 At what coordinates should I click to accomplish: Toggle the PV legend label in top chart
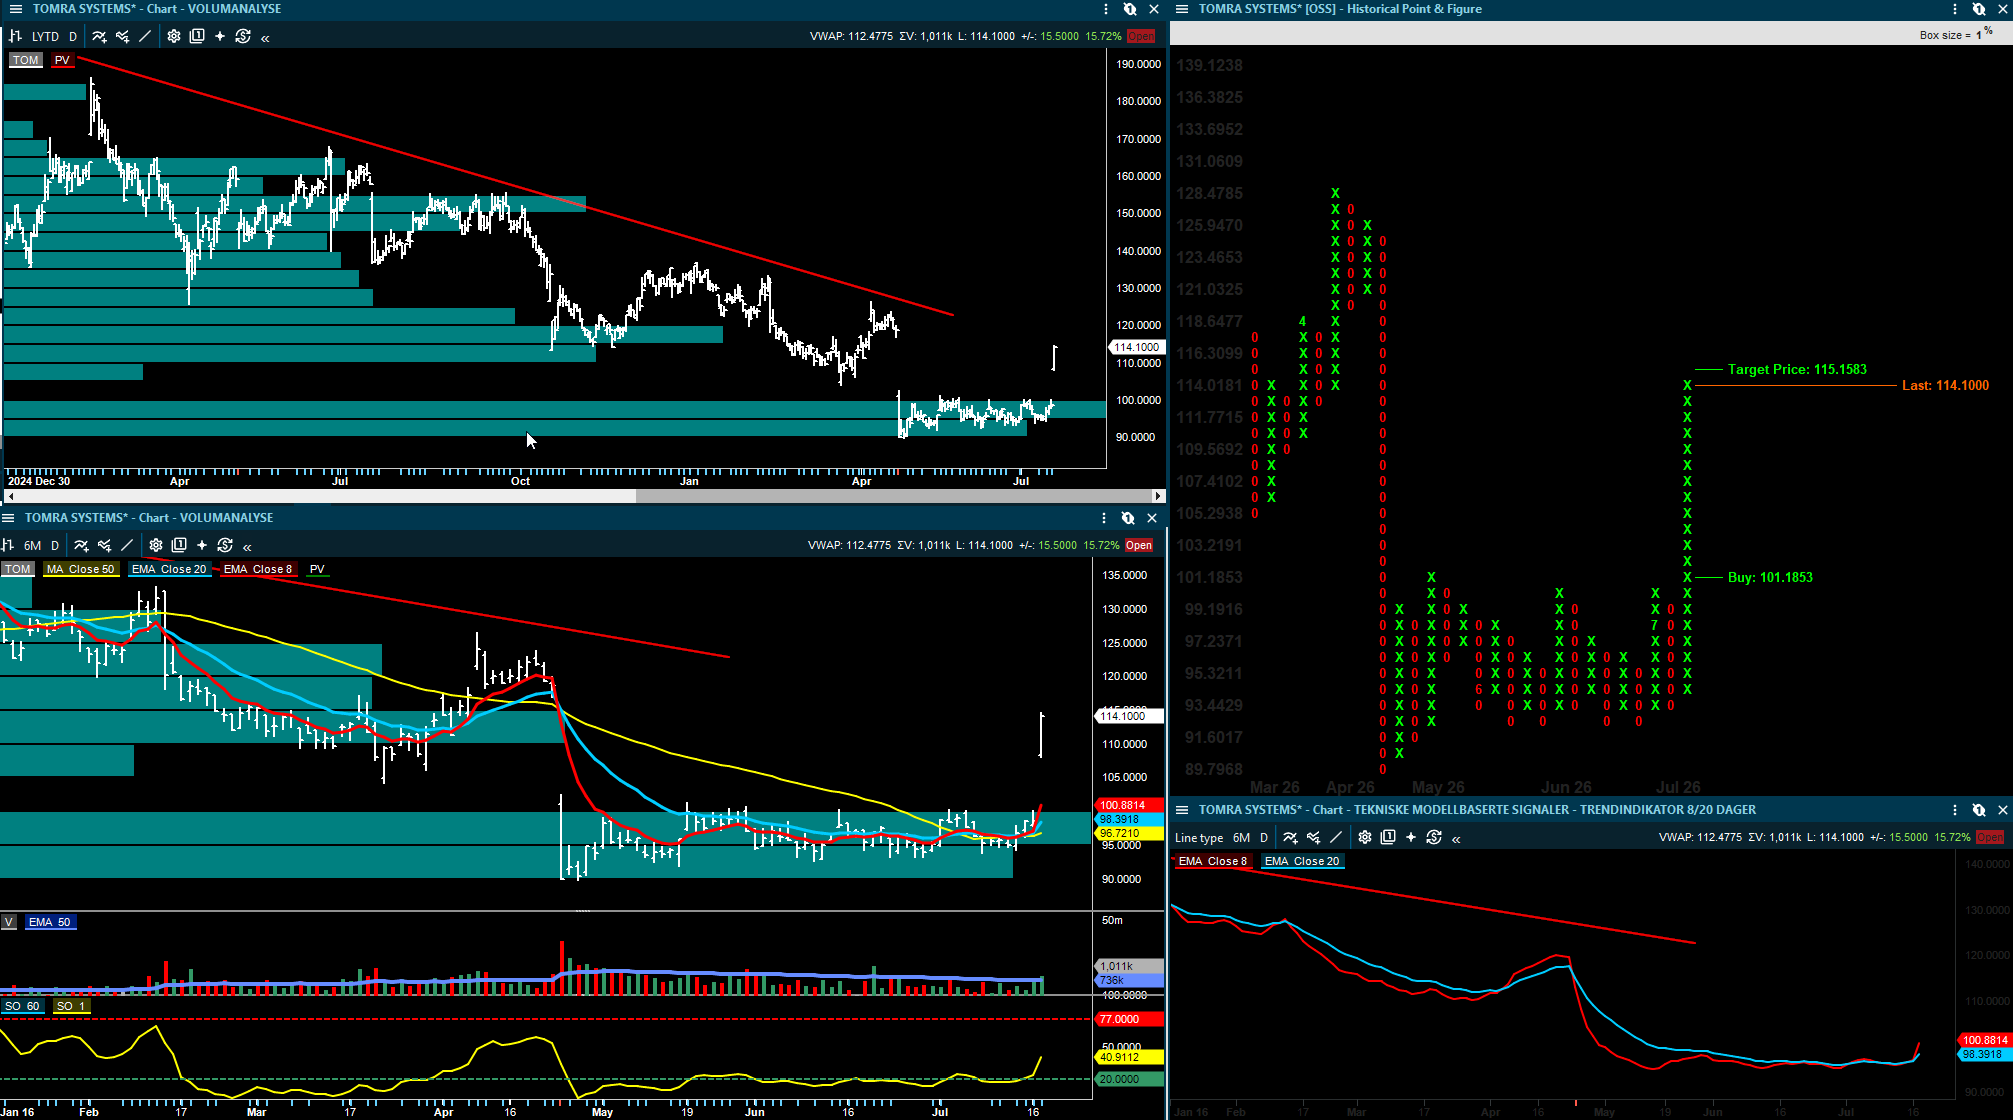click(x=62, y=60)
